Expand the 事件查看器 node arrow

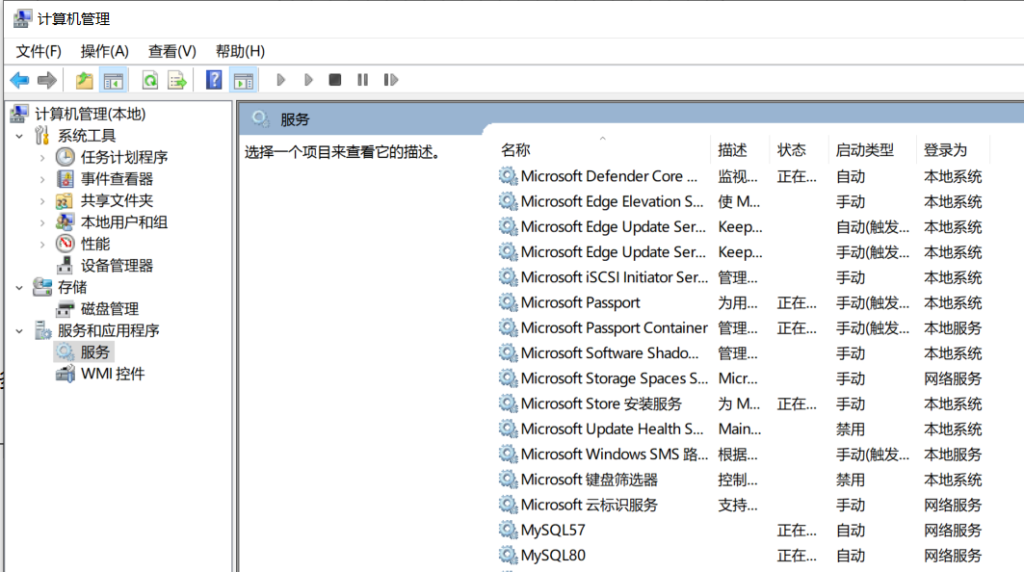(x=42, y=179)
